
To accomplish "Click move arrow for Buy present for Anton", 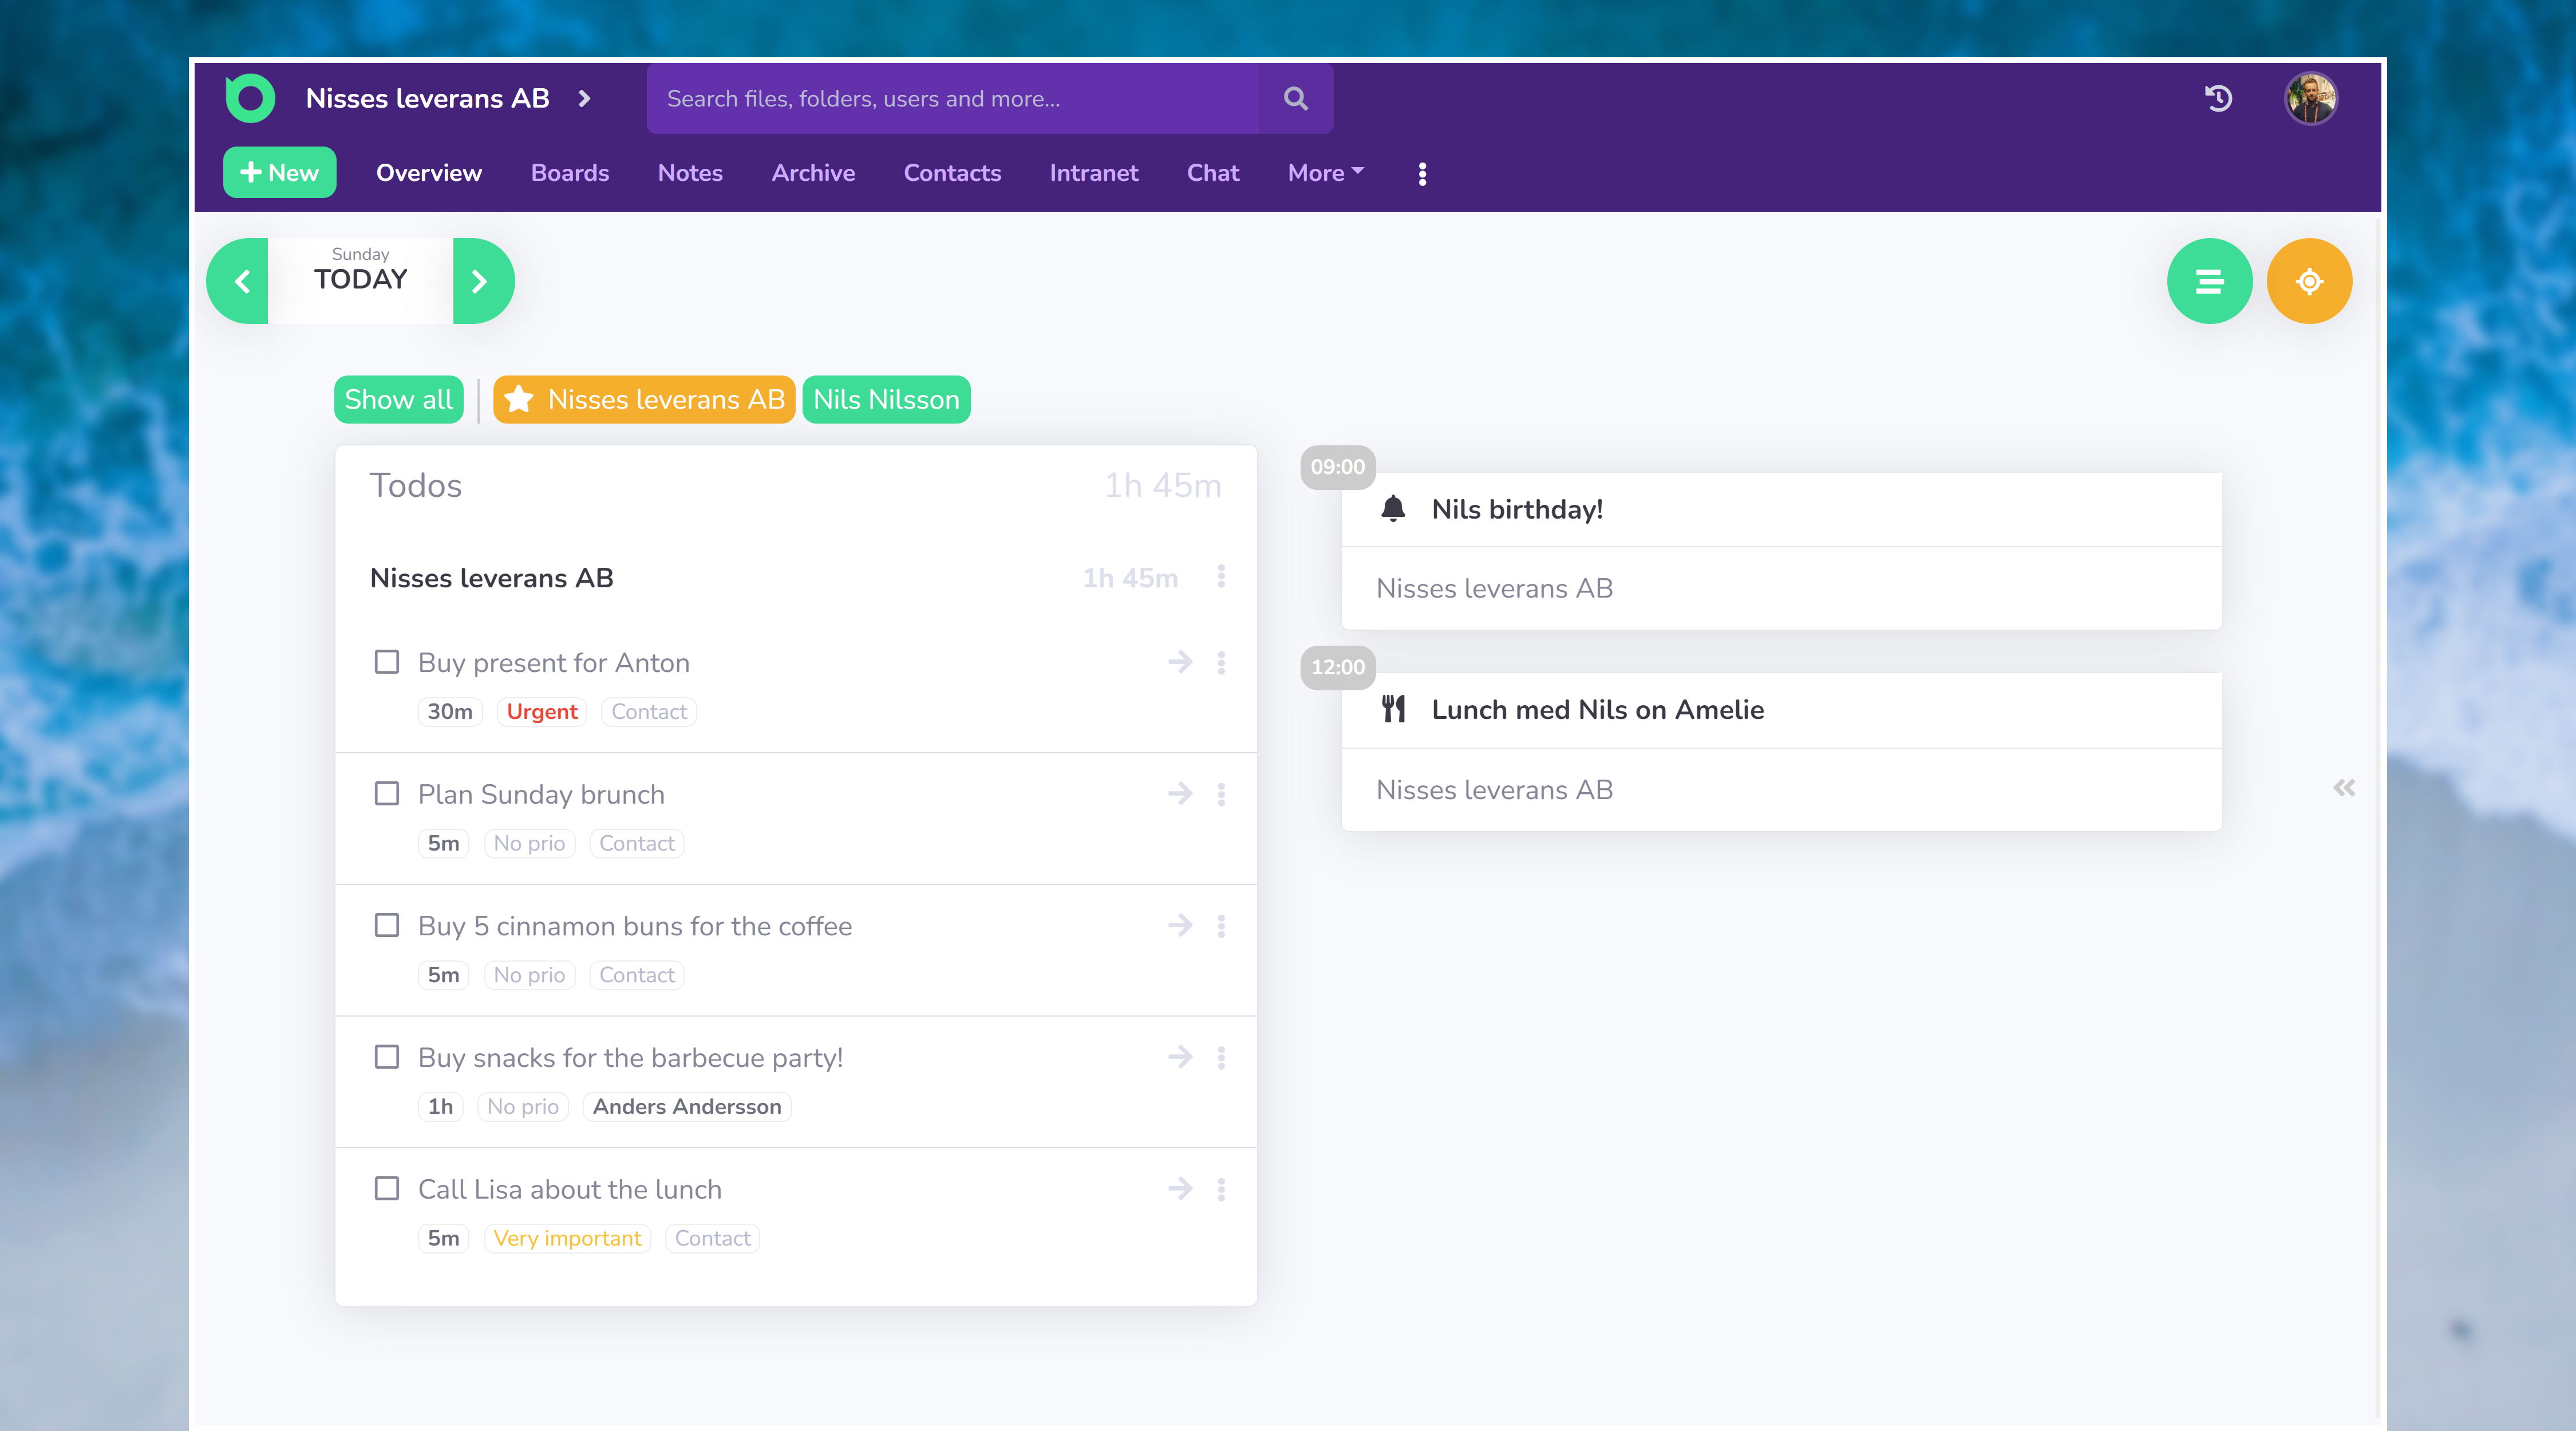I will tap(1180, 662).
